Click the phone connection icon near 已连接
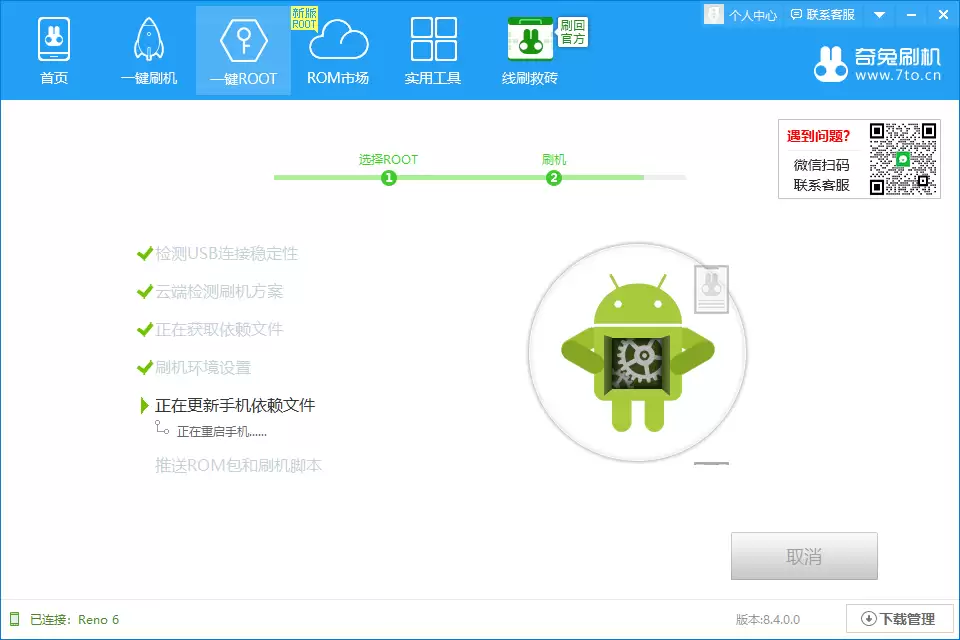 click(16, 619)
